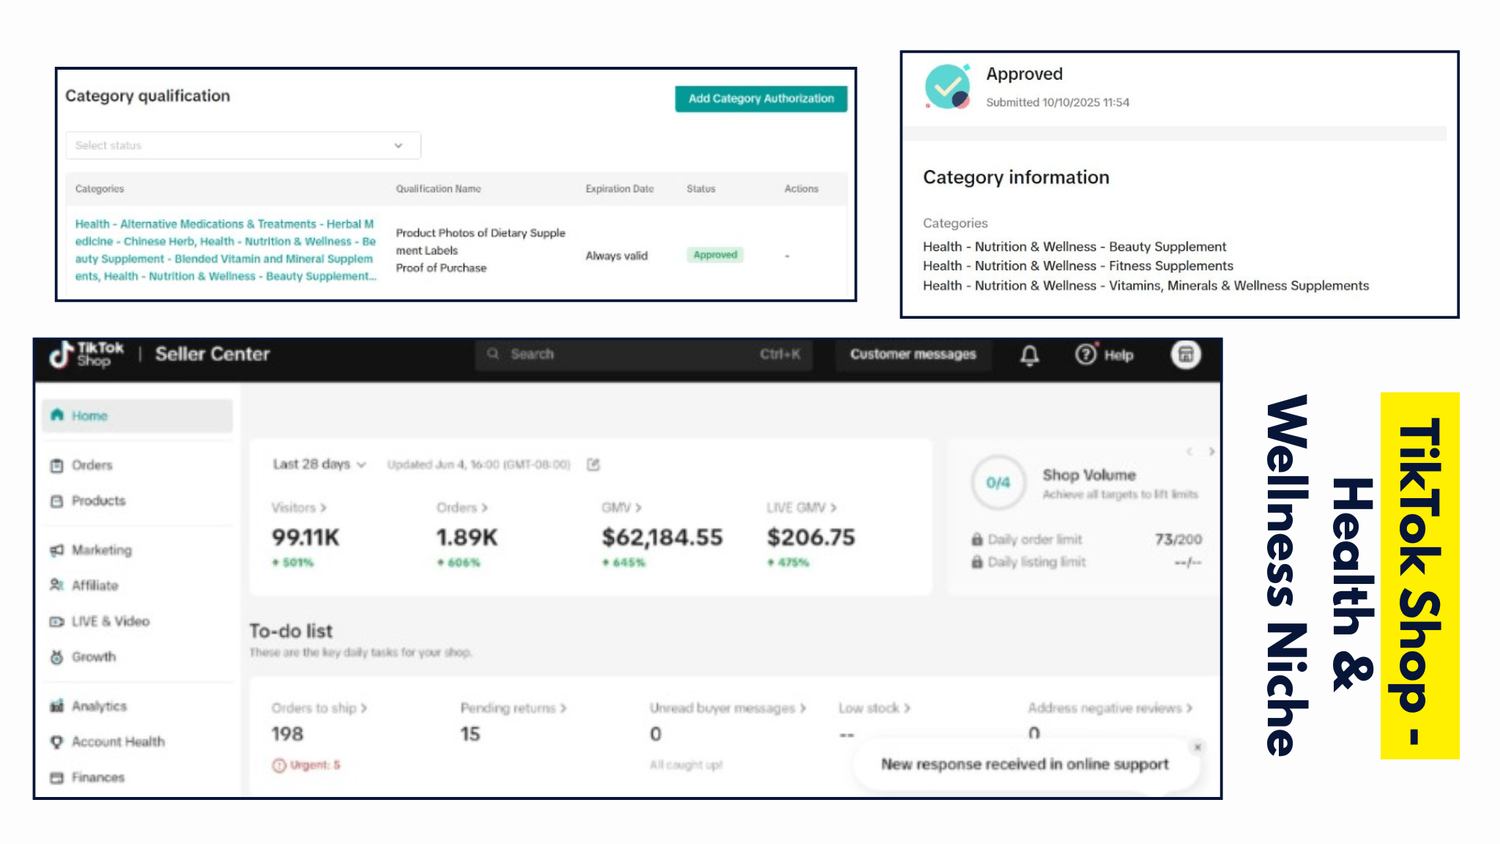Show the previous Shop Volume card
This screenshot has height=844, width=1500.
[1189, 452]
